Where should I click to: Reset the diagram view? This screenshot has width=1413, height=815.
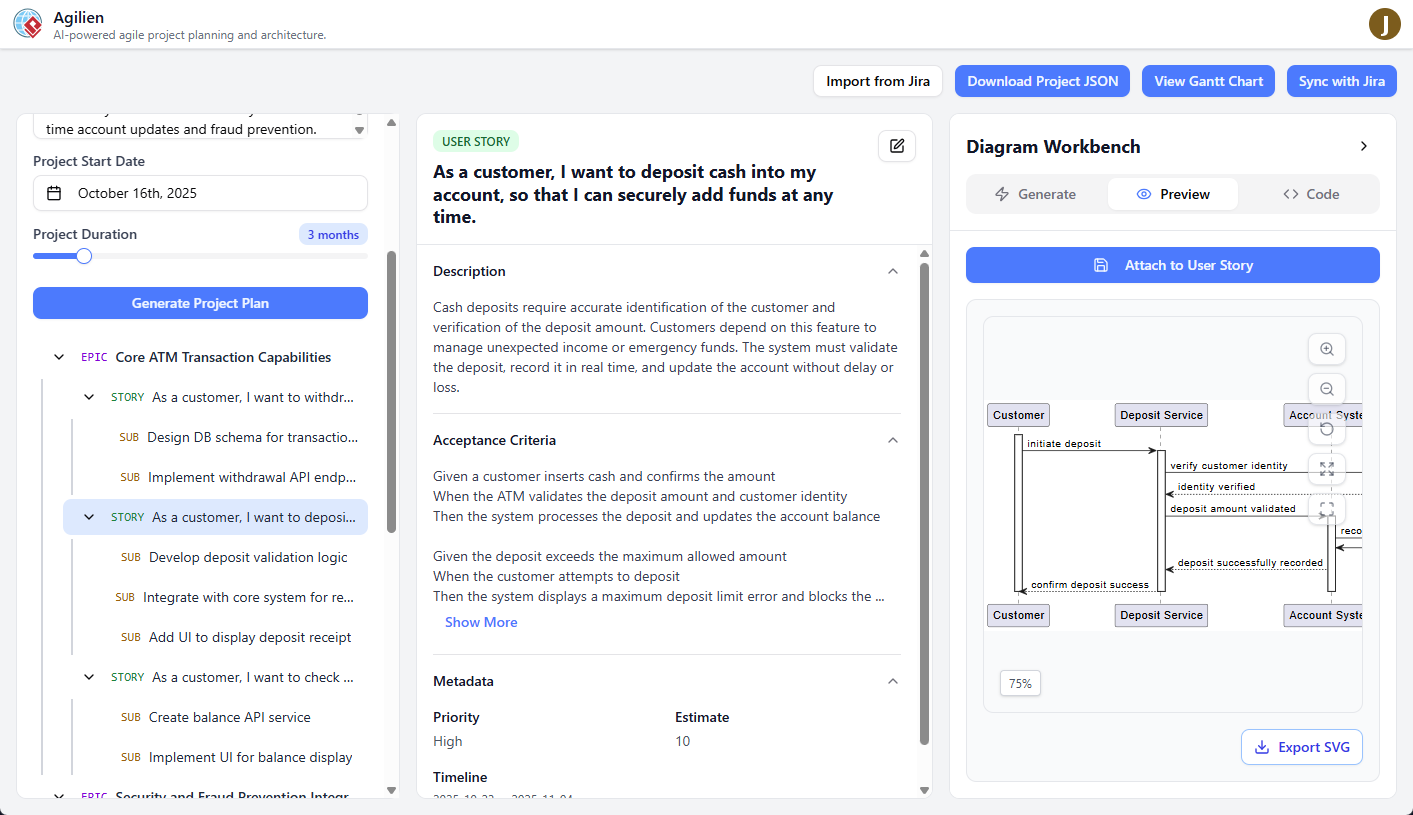point(1326,429)
